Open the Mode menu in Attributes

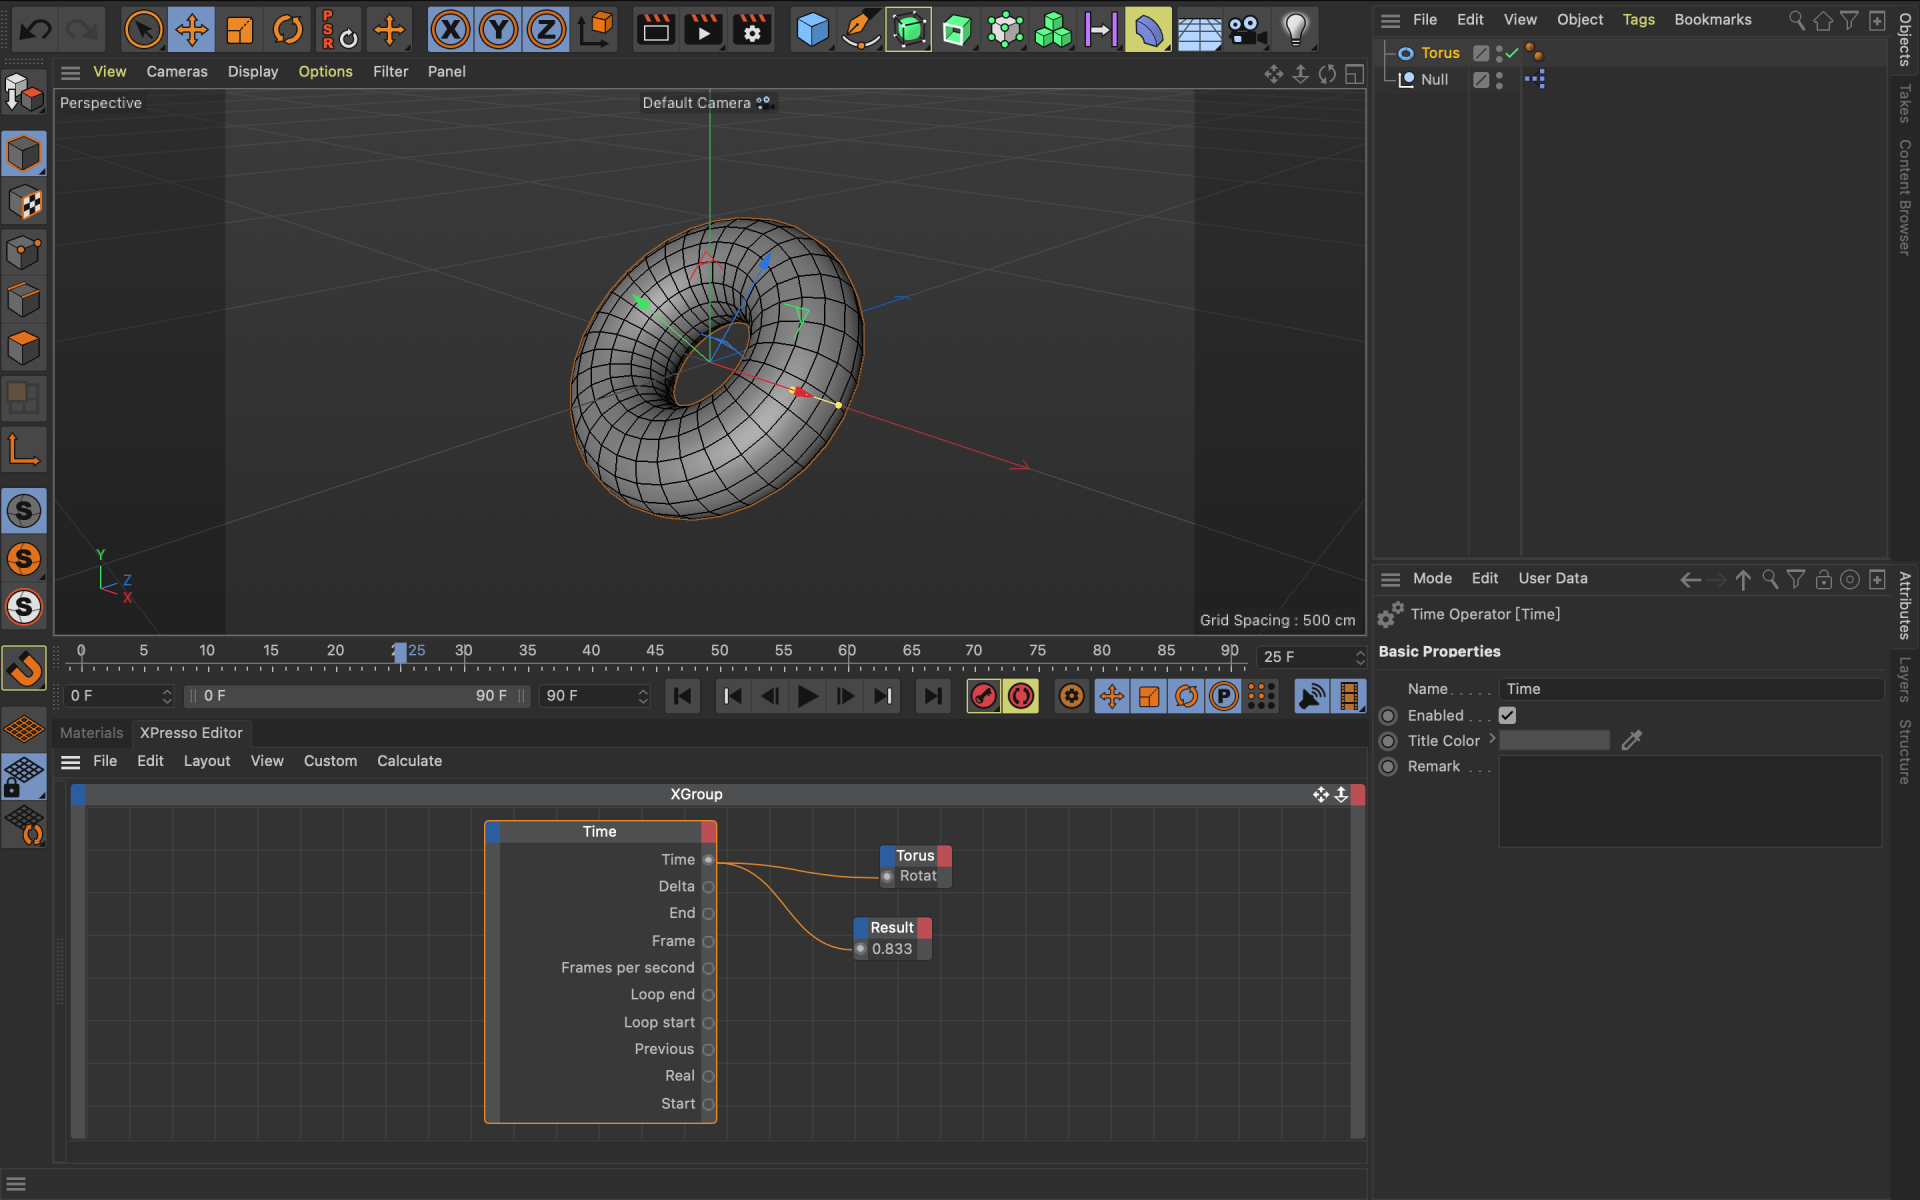[x=1432, y=579]
